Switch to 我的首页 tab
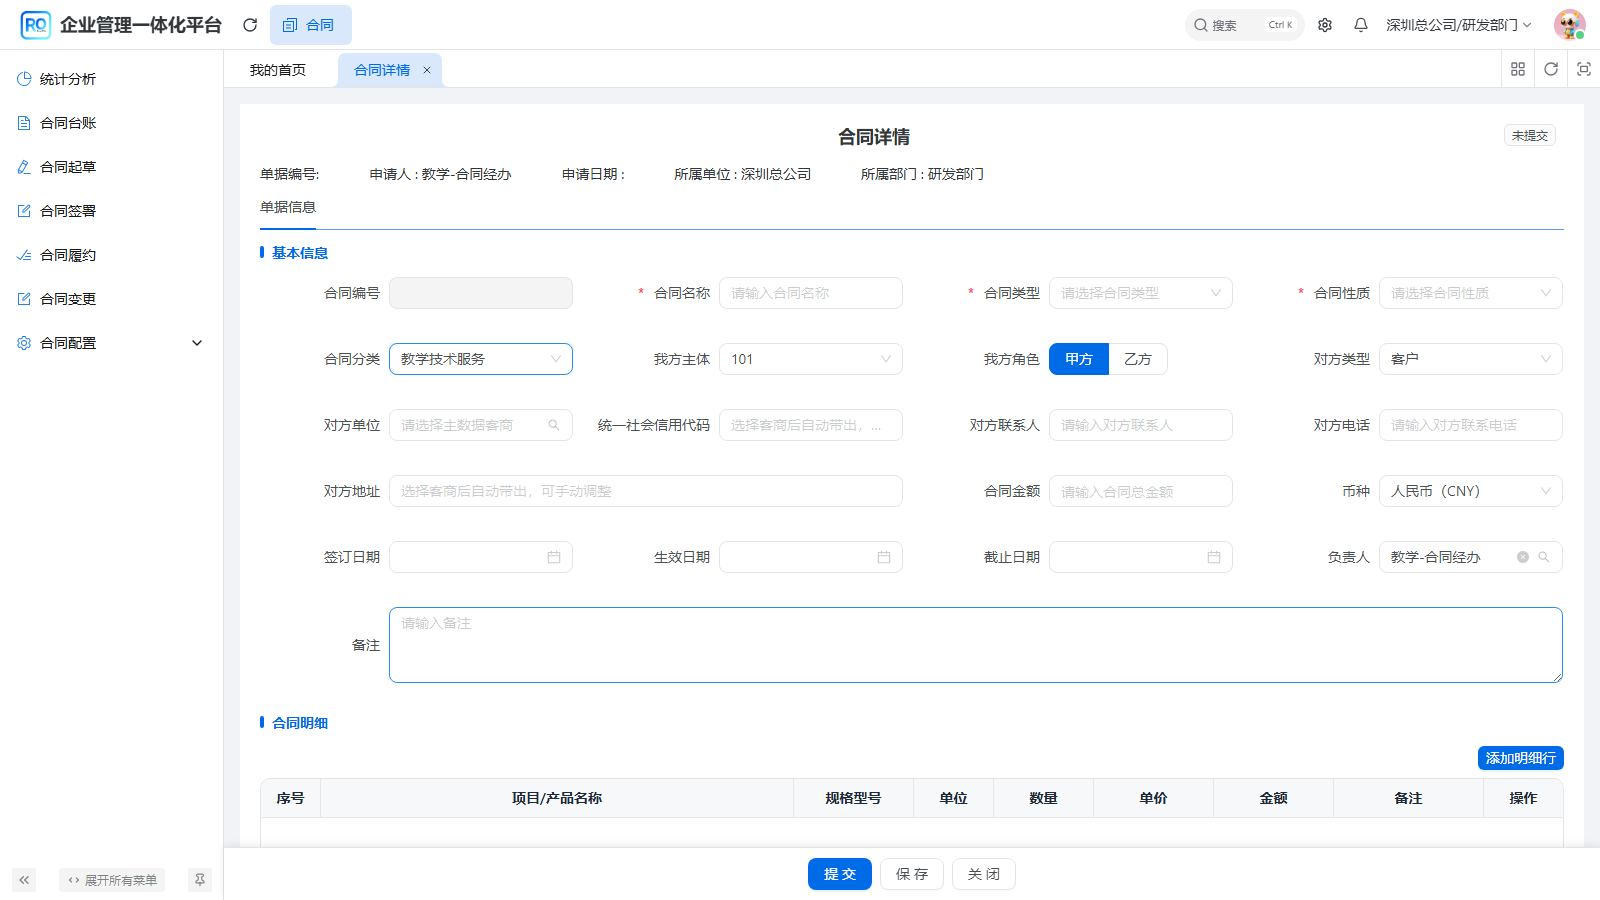1600x900 pixels. pyautogui.click(x=278, y=70)
